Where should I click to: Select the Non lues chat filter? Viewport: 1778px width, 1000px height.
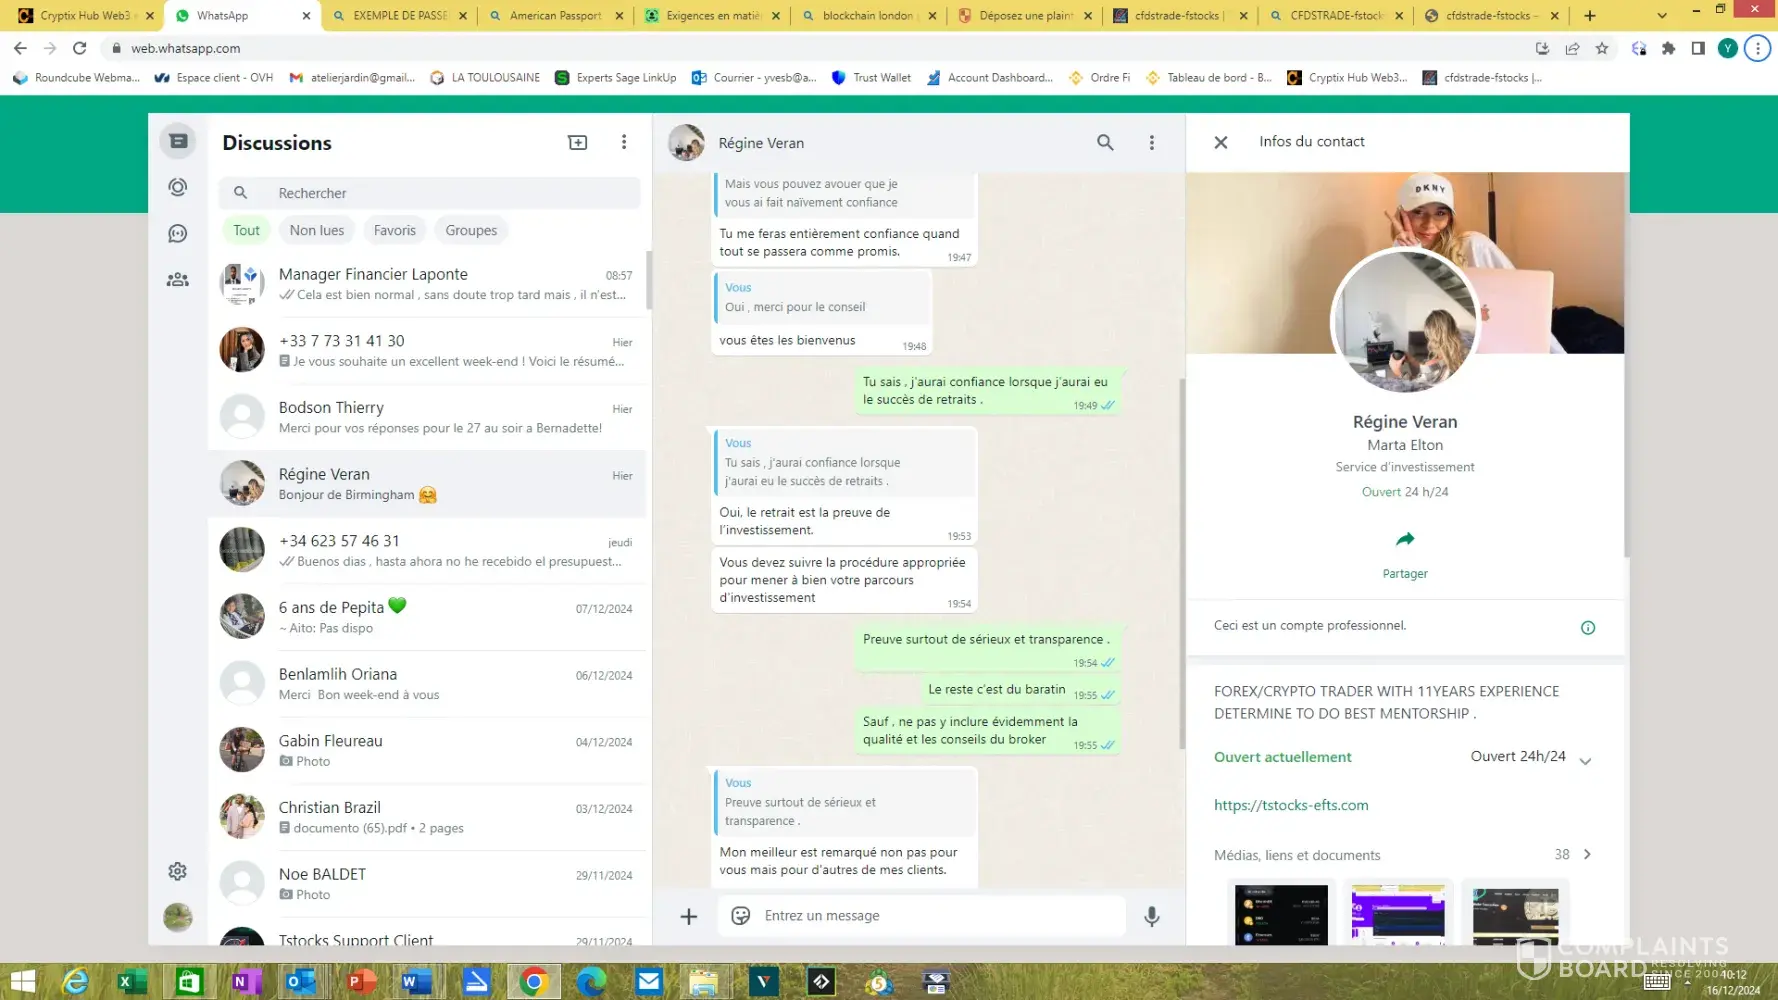(x=317, y=230)
